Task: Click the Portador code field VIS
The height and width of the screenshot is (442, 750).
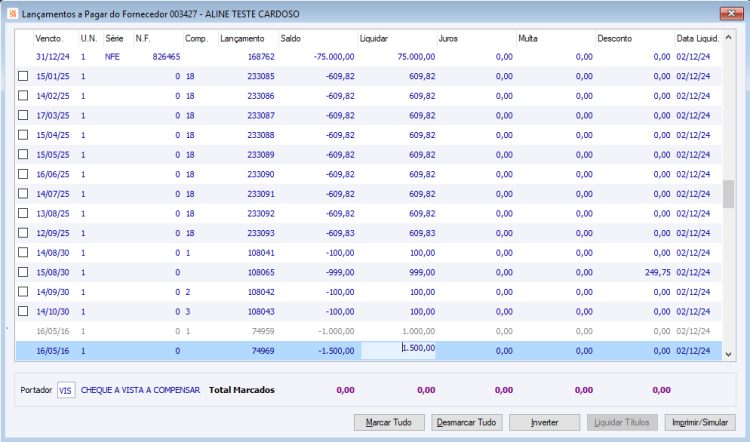Action: (x=66, y=390)
